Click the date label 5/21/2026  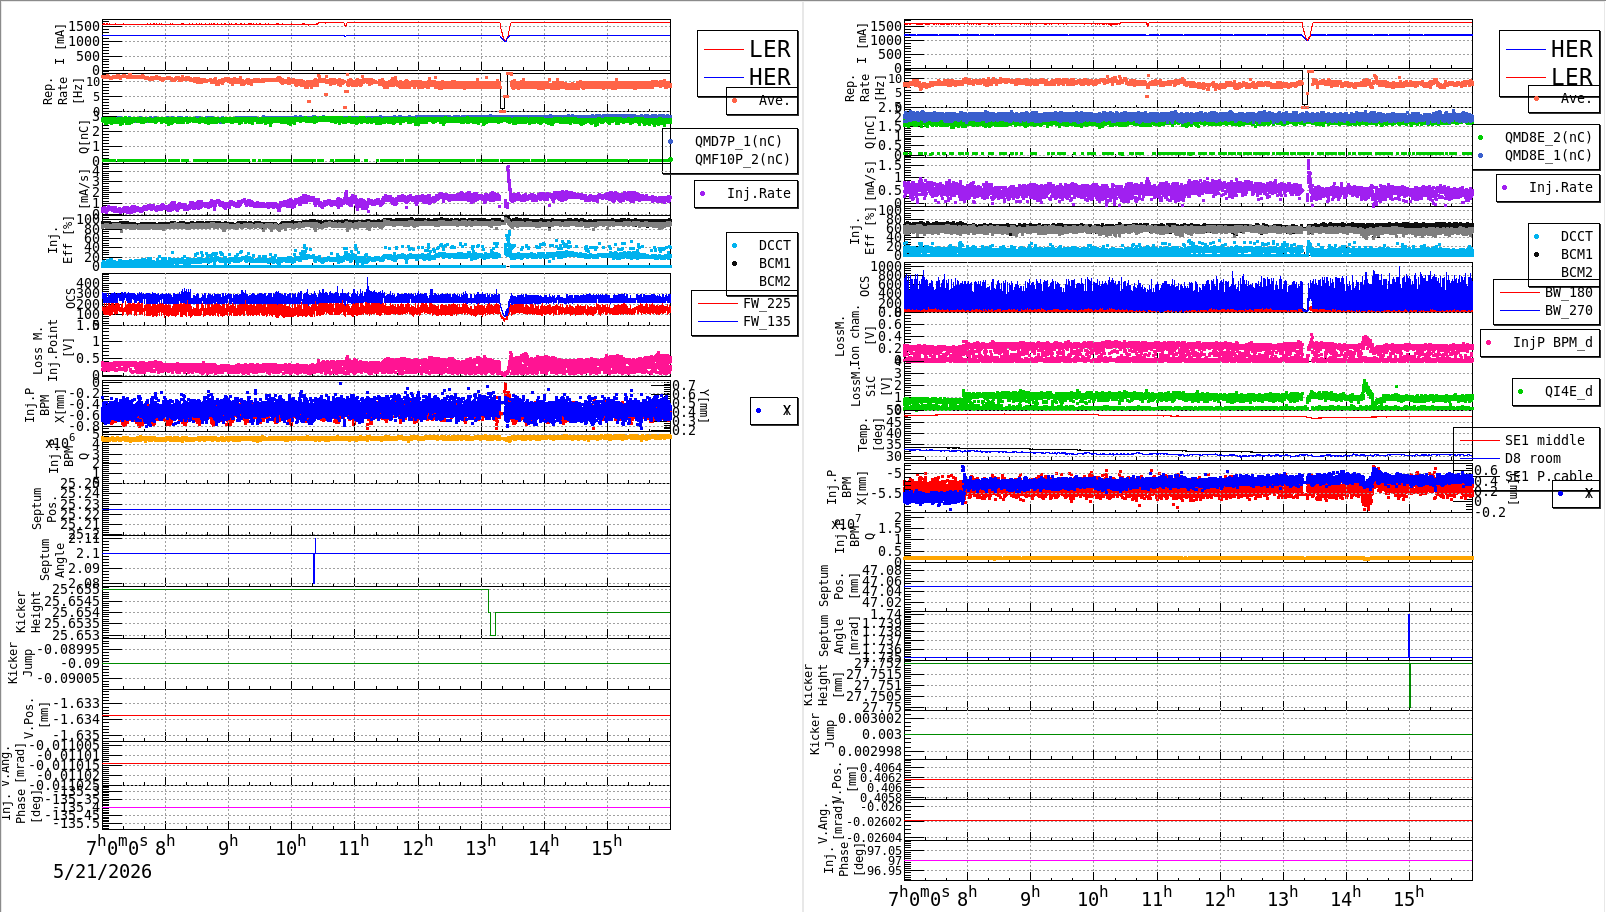click(102, 871)
